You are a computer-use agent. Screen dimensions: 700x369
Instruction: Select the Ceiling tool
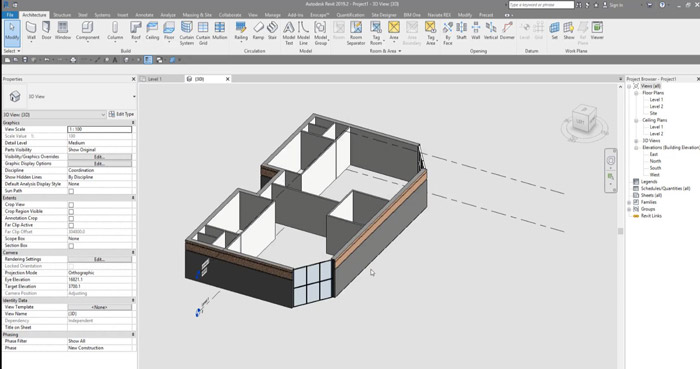point(152,31)
